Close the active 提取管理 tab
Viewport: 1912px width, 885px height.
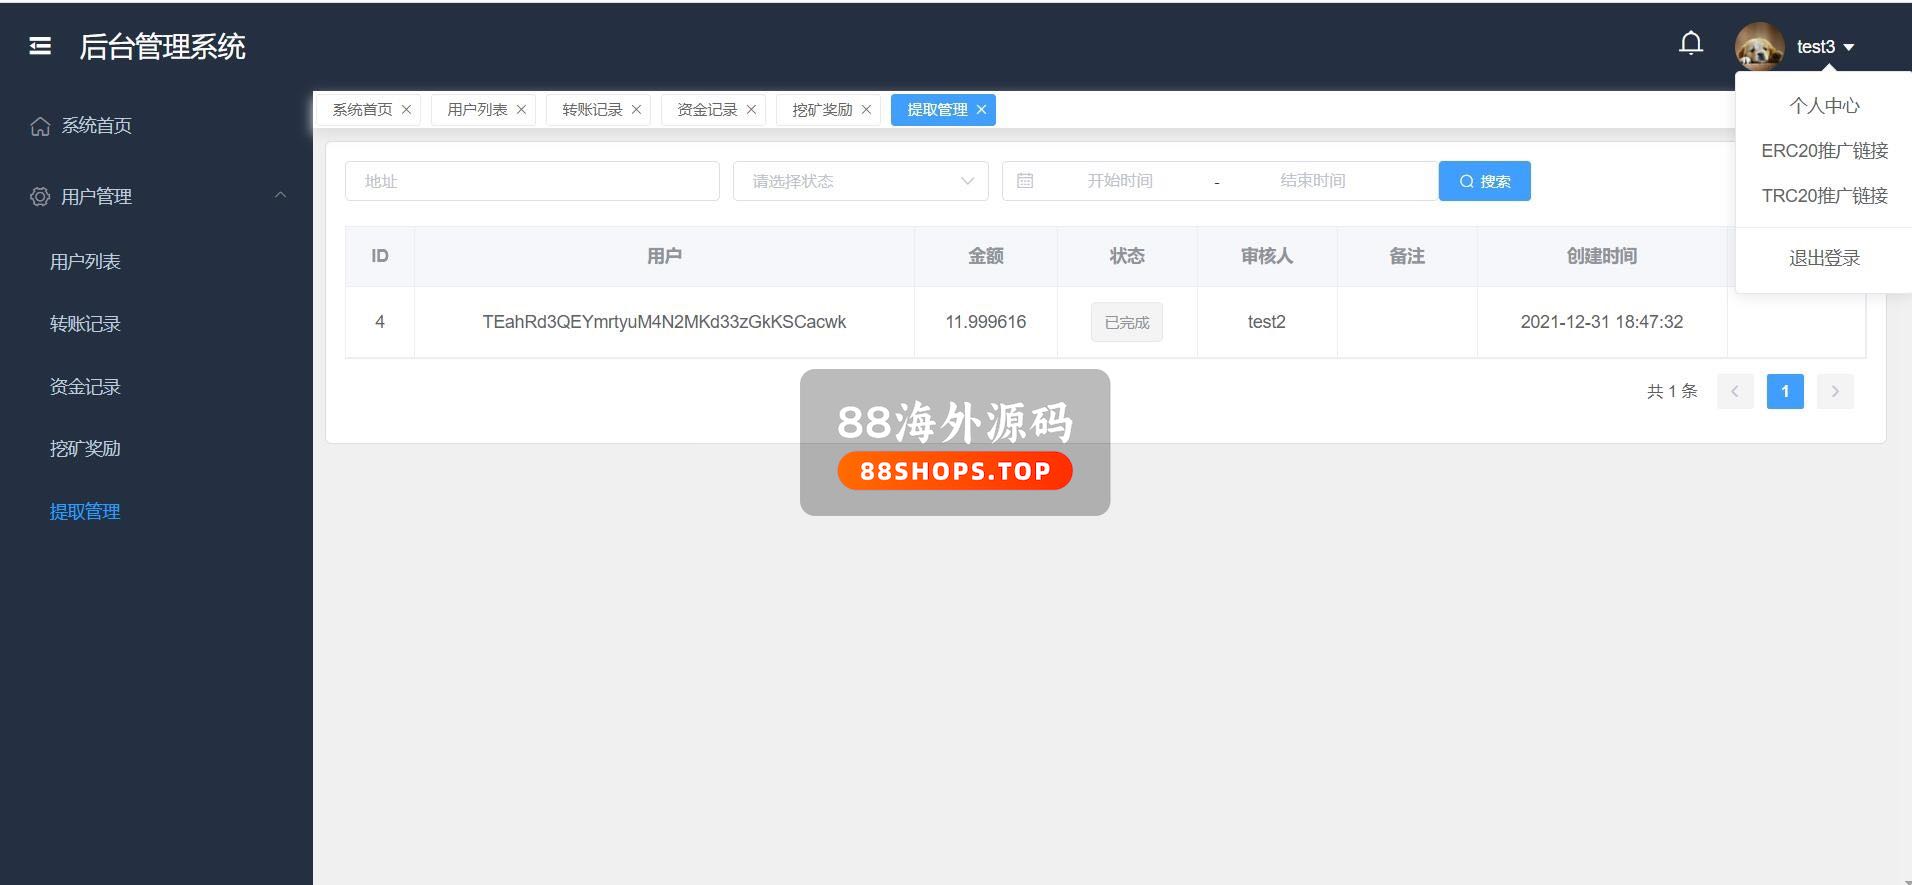click(981, 110)
